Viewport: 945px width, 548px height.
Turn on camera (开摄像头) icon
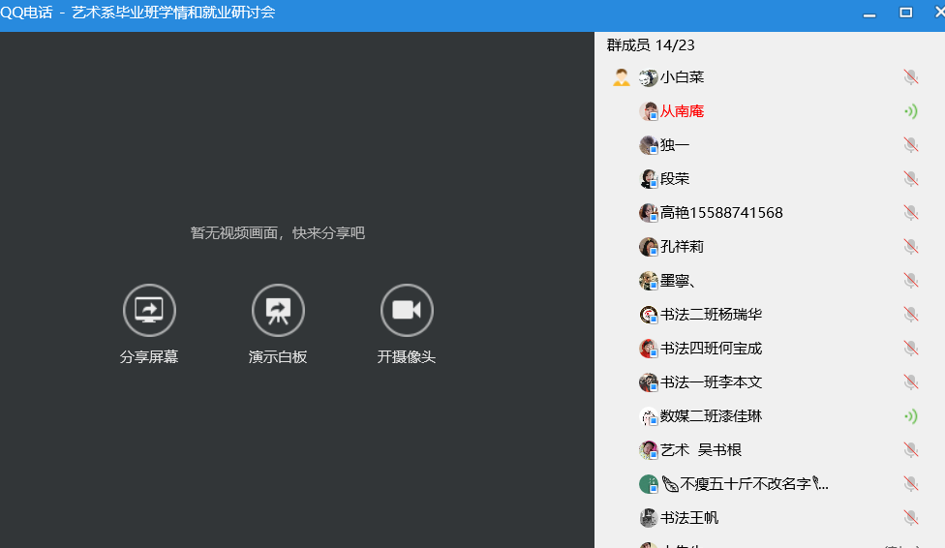tap(407, 310)
